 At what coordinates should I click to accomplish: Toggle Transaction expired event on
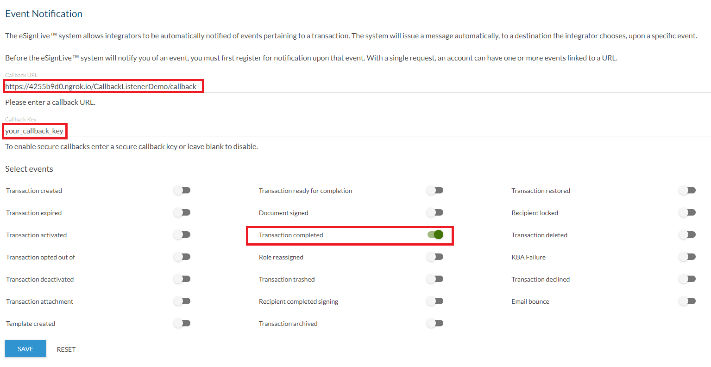pos(182,213)
